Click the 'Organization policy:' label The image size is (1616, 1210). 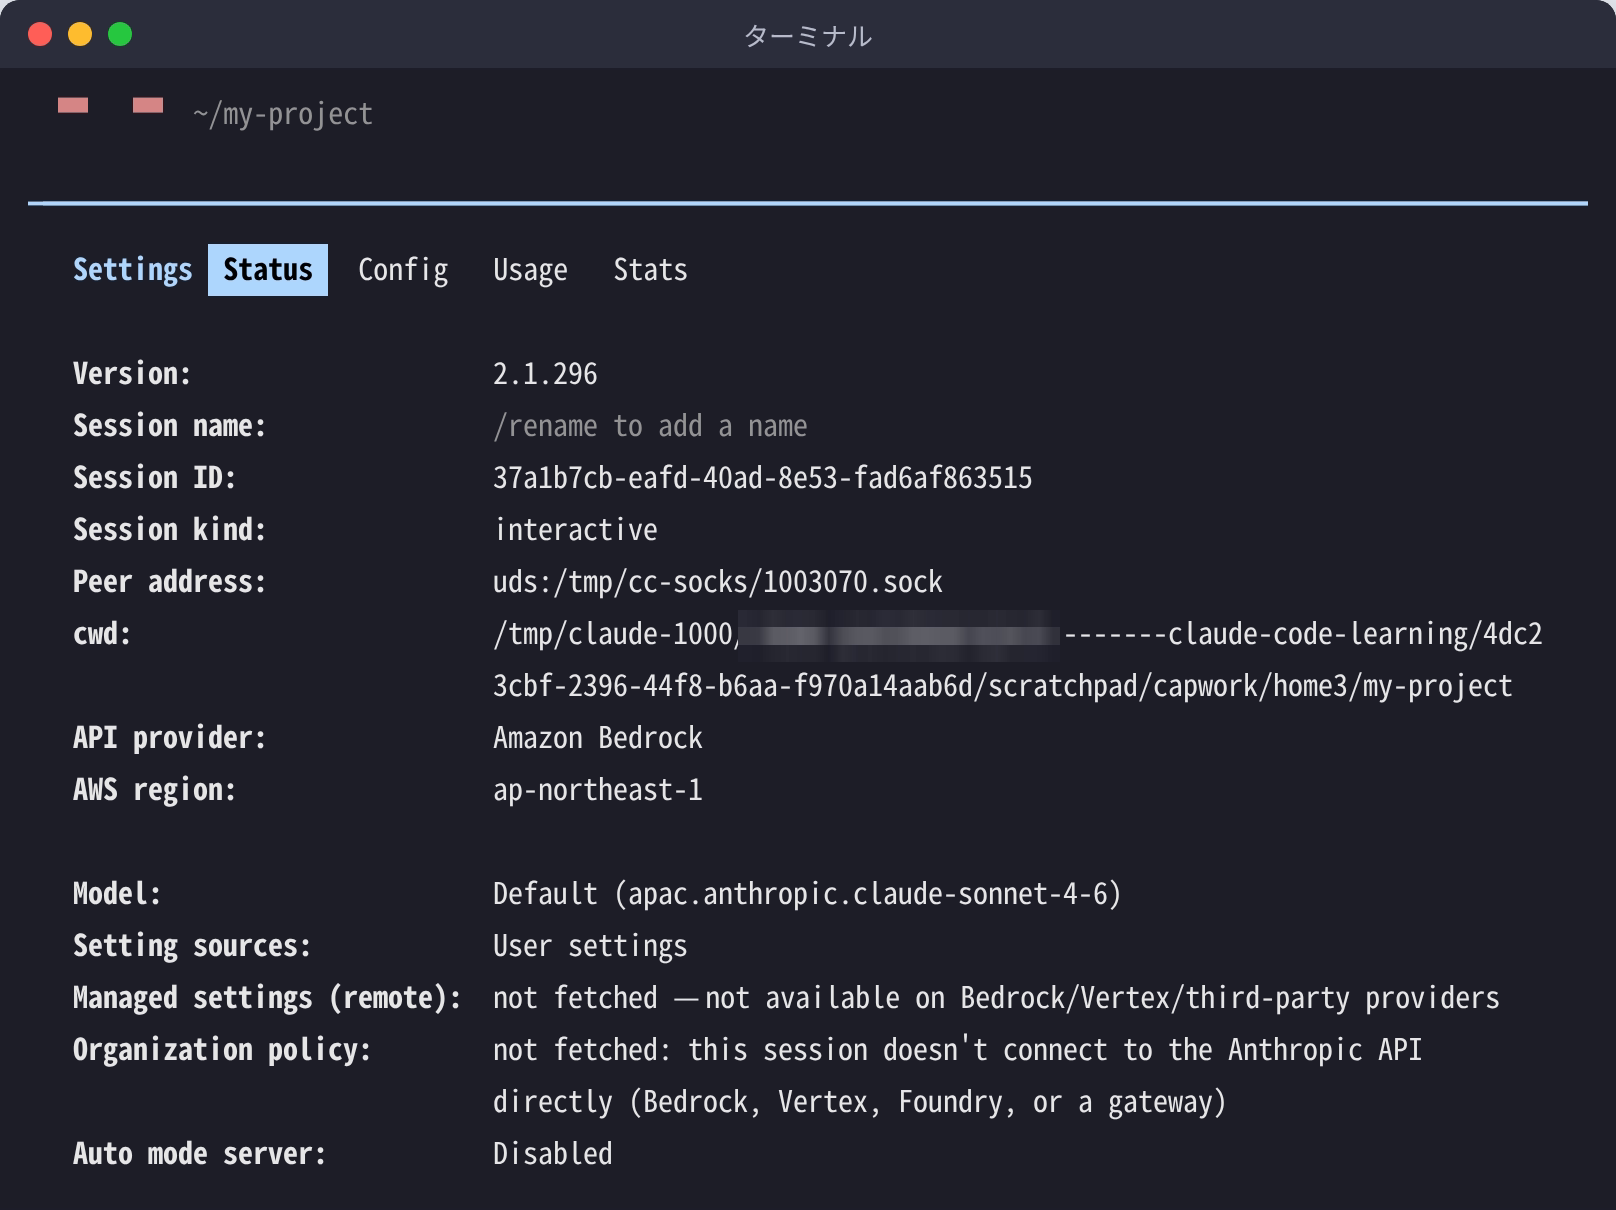coord(222,1050)
